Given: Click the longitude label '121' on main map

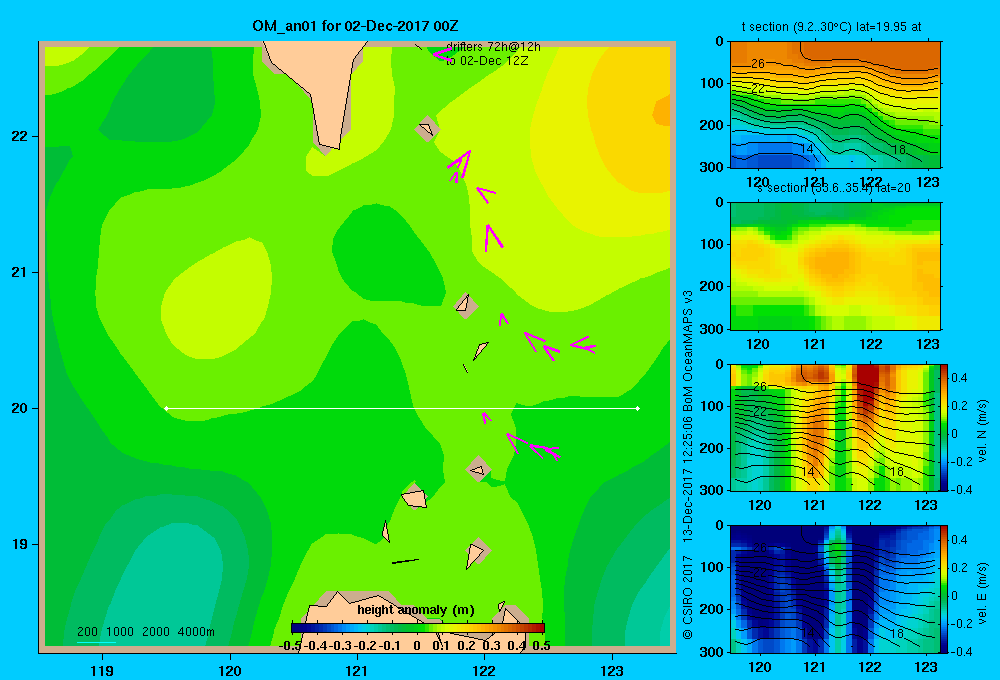Looking at the screenshot, I should 357,670.
